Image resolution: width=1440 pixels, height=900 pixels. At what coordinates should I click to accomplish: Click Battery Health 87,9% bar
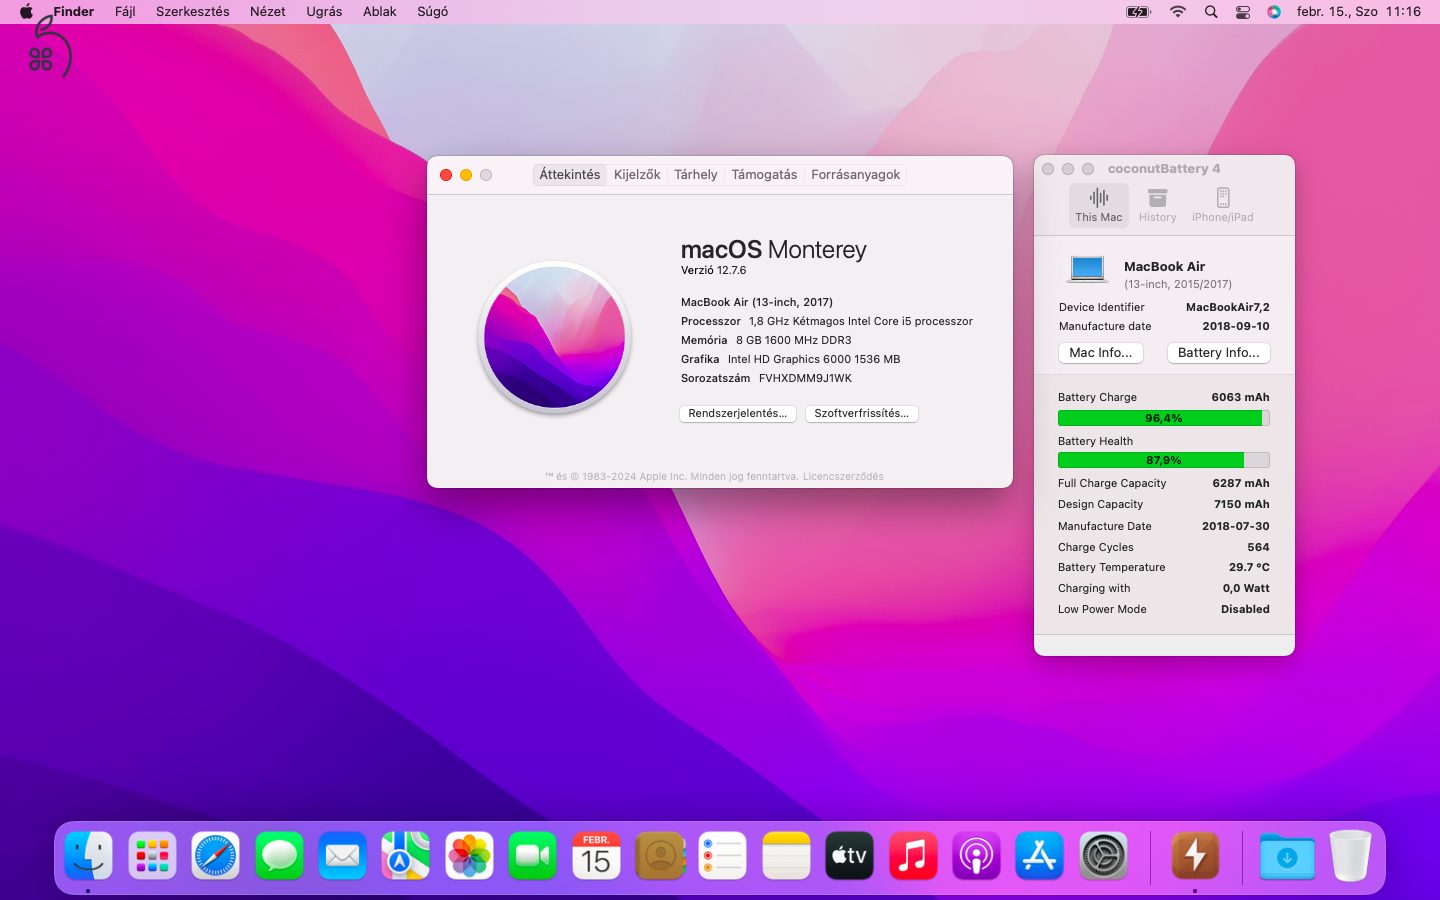[x=1164, y=460]
